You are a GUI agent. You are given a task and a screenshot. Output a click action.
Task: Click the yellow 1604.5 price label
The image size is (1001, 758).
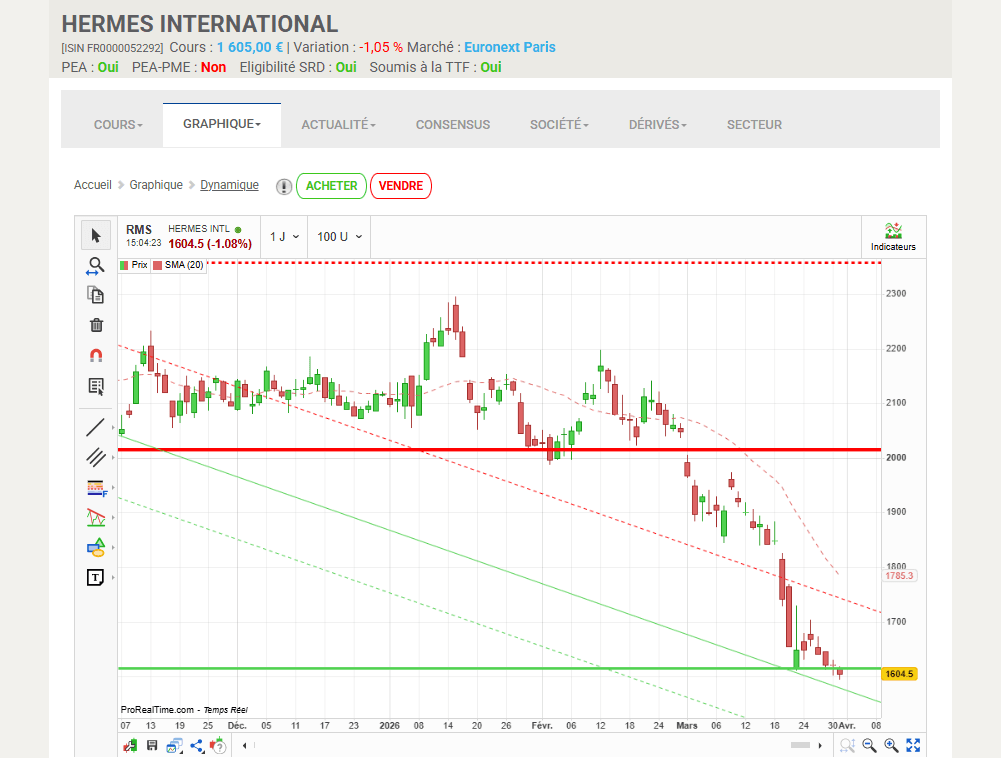899,674
